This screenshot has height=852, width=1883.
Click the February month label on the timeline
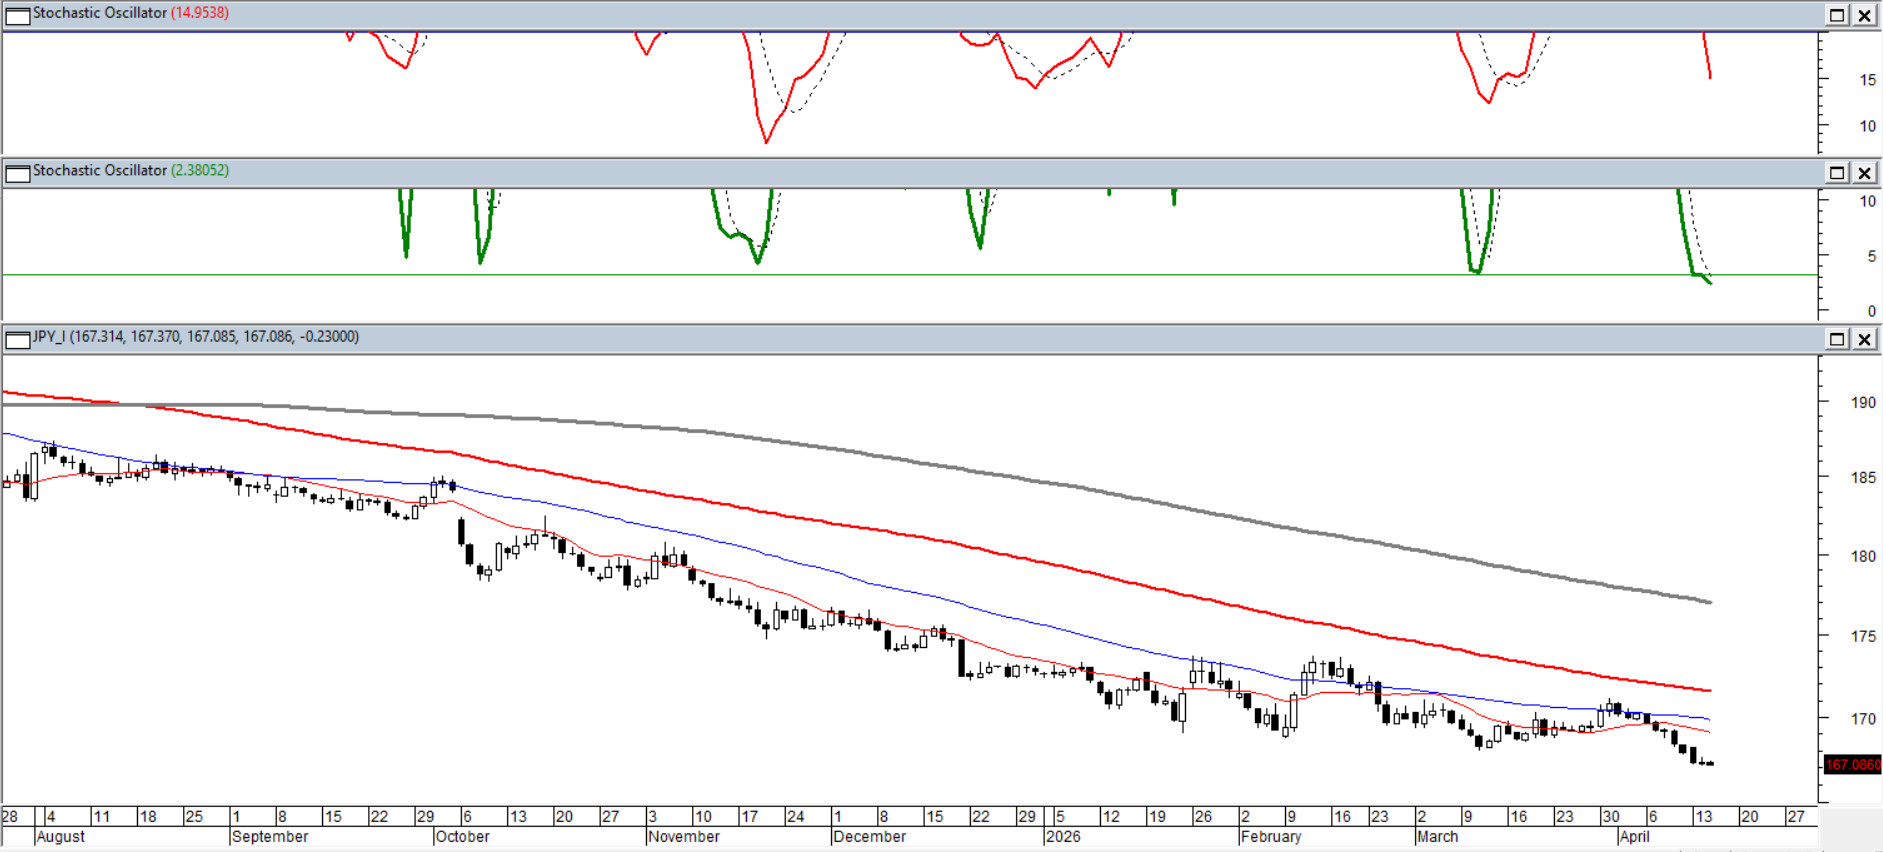1271,837
